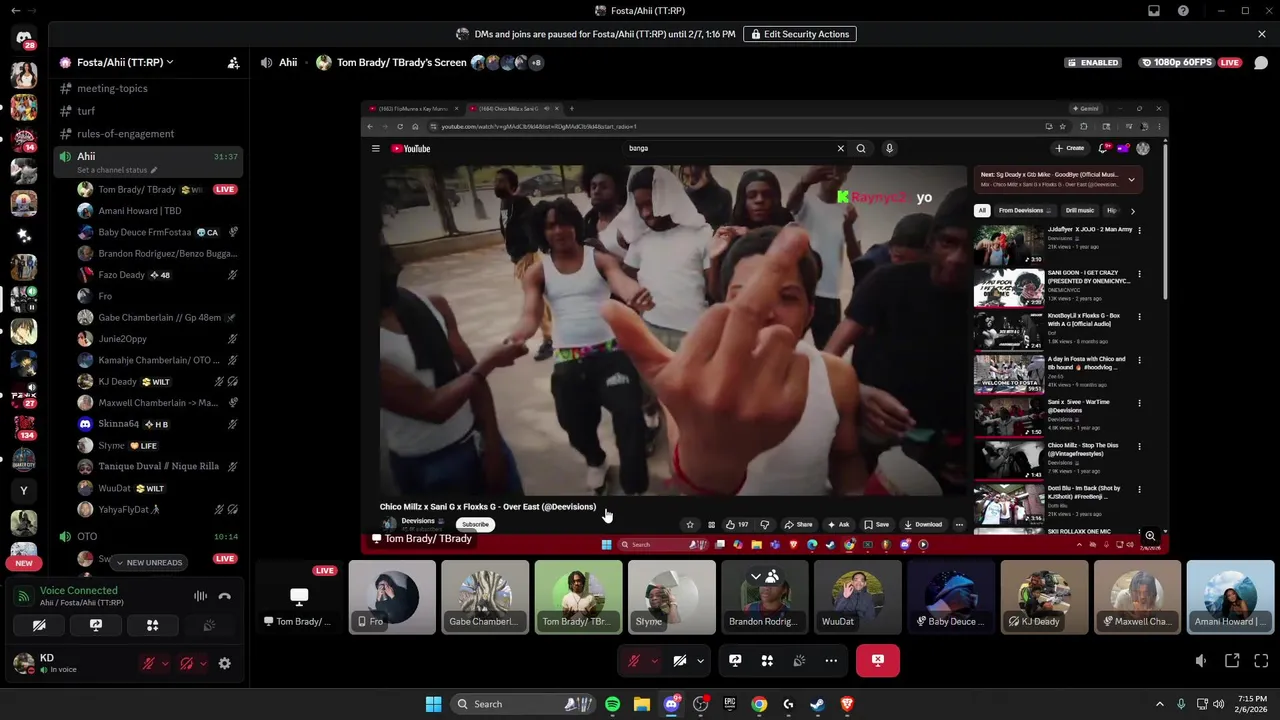Screen dimensions: 1280x720
Task: Show hidden system tray icons chevron
Action: click(x=1160, y=704)
